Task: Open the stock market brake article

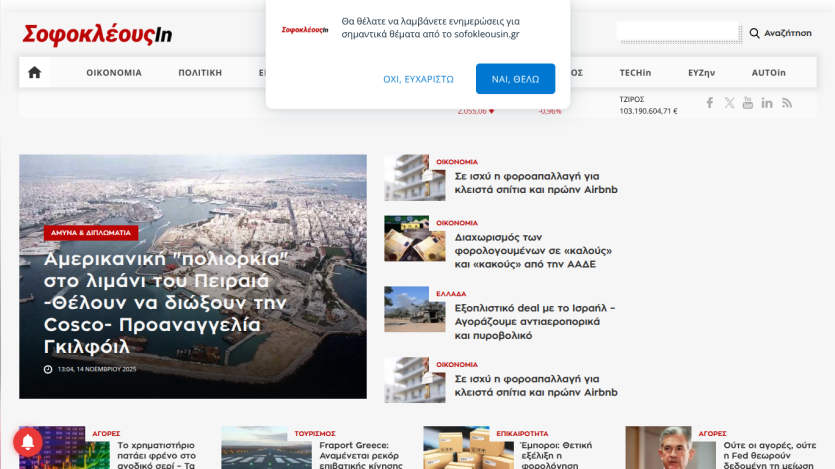Action: tap(157, 455)
